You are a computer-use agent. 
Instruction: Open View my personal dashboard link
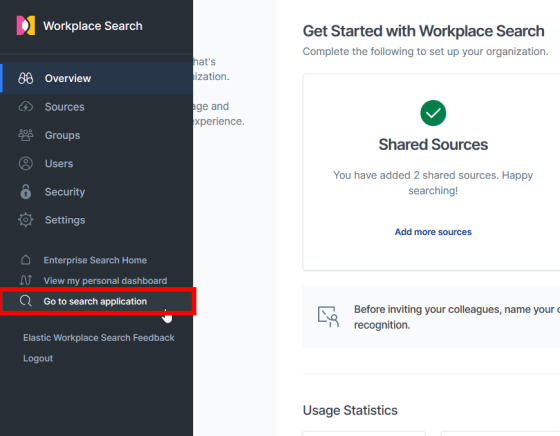point(105,281)
